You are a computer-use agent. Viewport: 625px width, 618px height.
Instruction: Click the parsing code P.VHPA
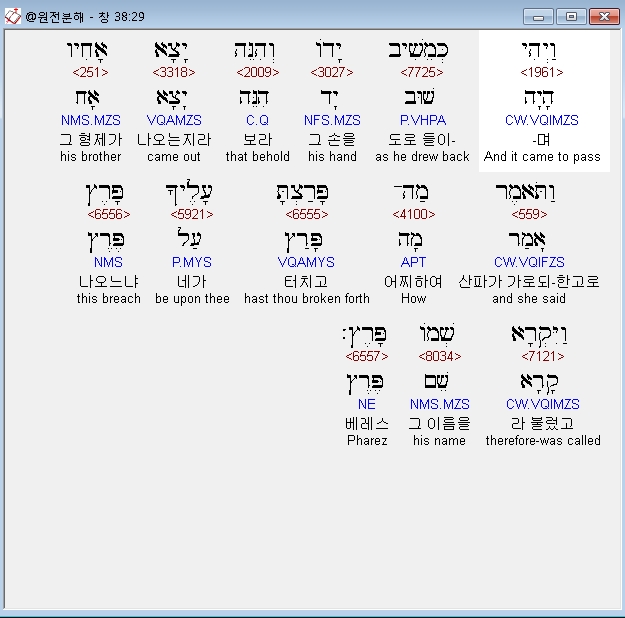click(x=423, y=120)
